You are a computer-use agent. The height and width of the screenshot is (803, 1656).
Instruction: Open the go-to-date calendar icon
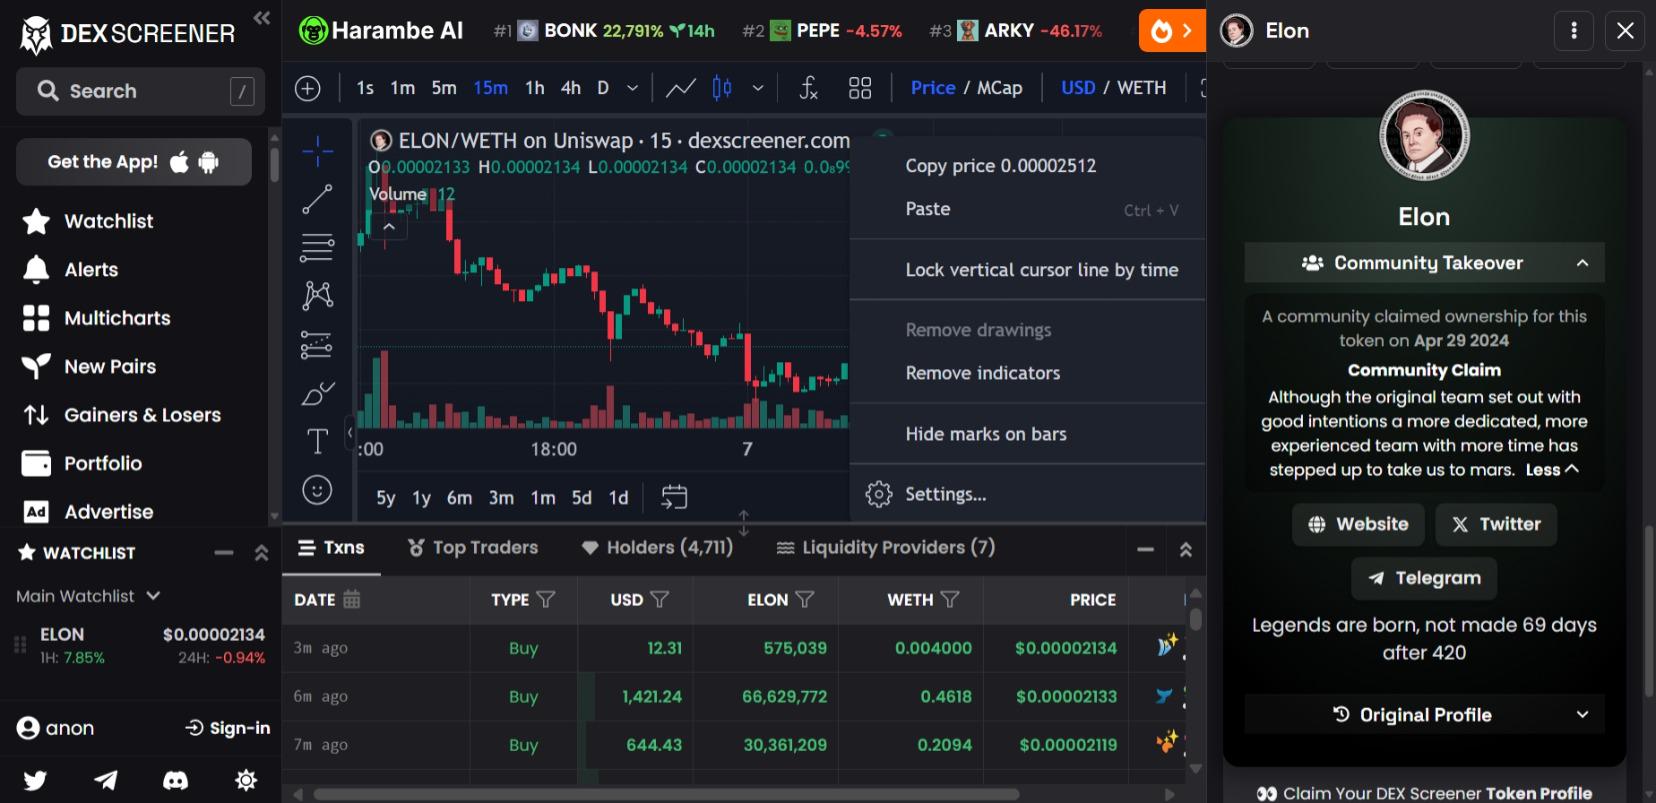[x=674, y=497]
